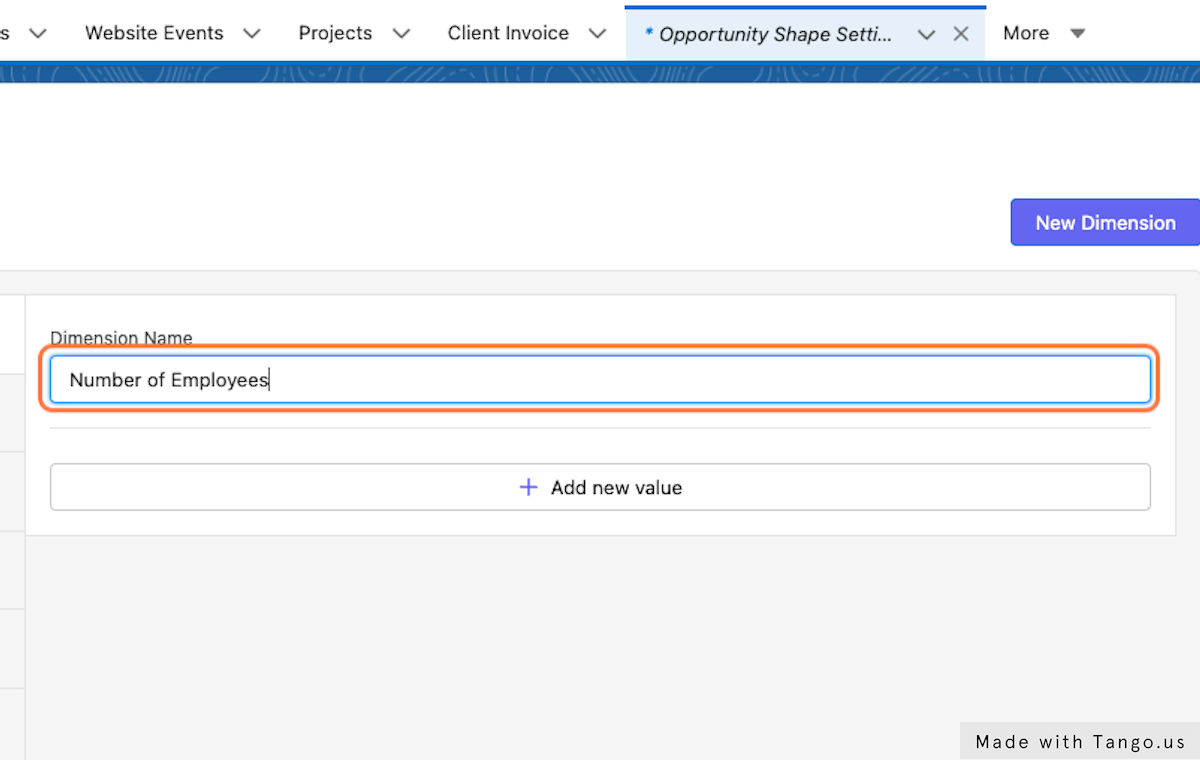Open the Website Events tab chevron menu
Viewport: 1200px width, 760px height.
pyautogui.click(x=252, y=34)
